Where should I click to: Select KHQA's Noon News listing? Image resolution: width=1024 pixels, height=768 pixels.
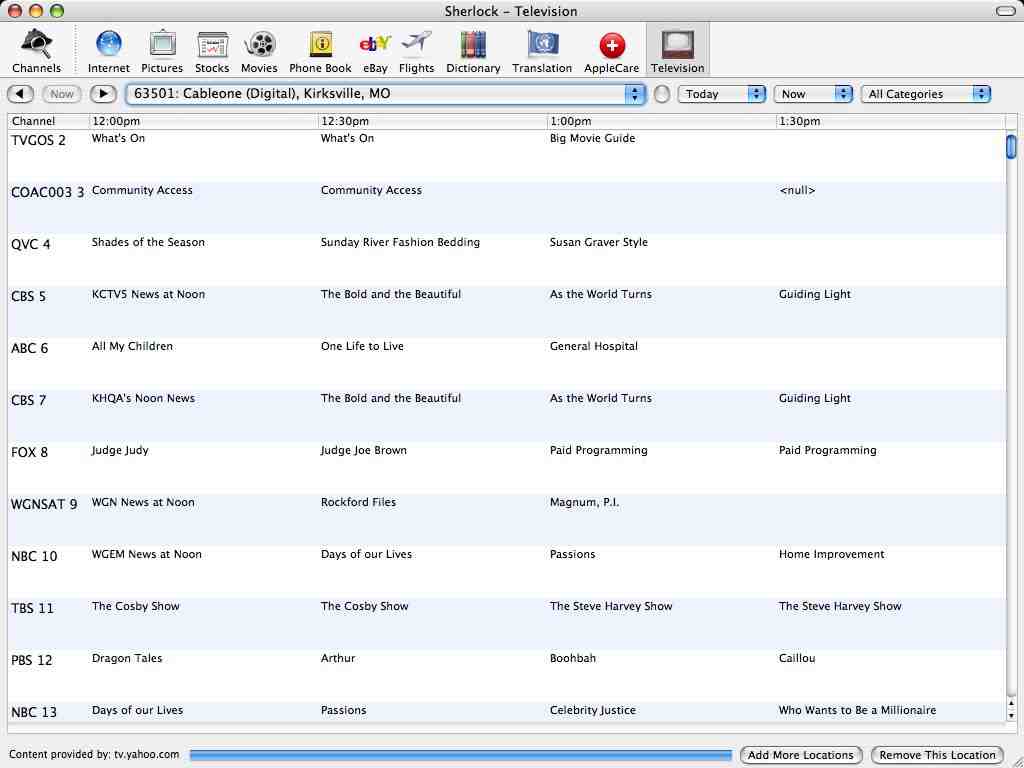click(143, 398)
